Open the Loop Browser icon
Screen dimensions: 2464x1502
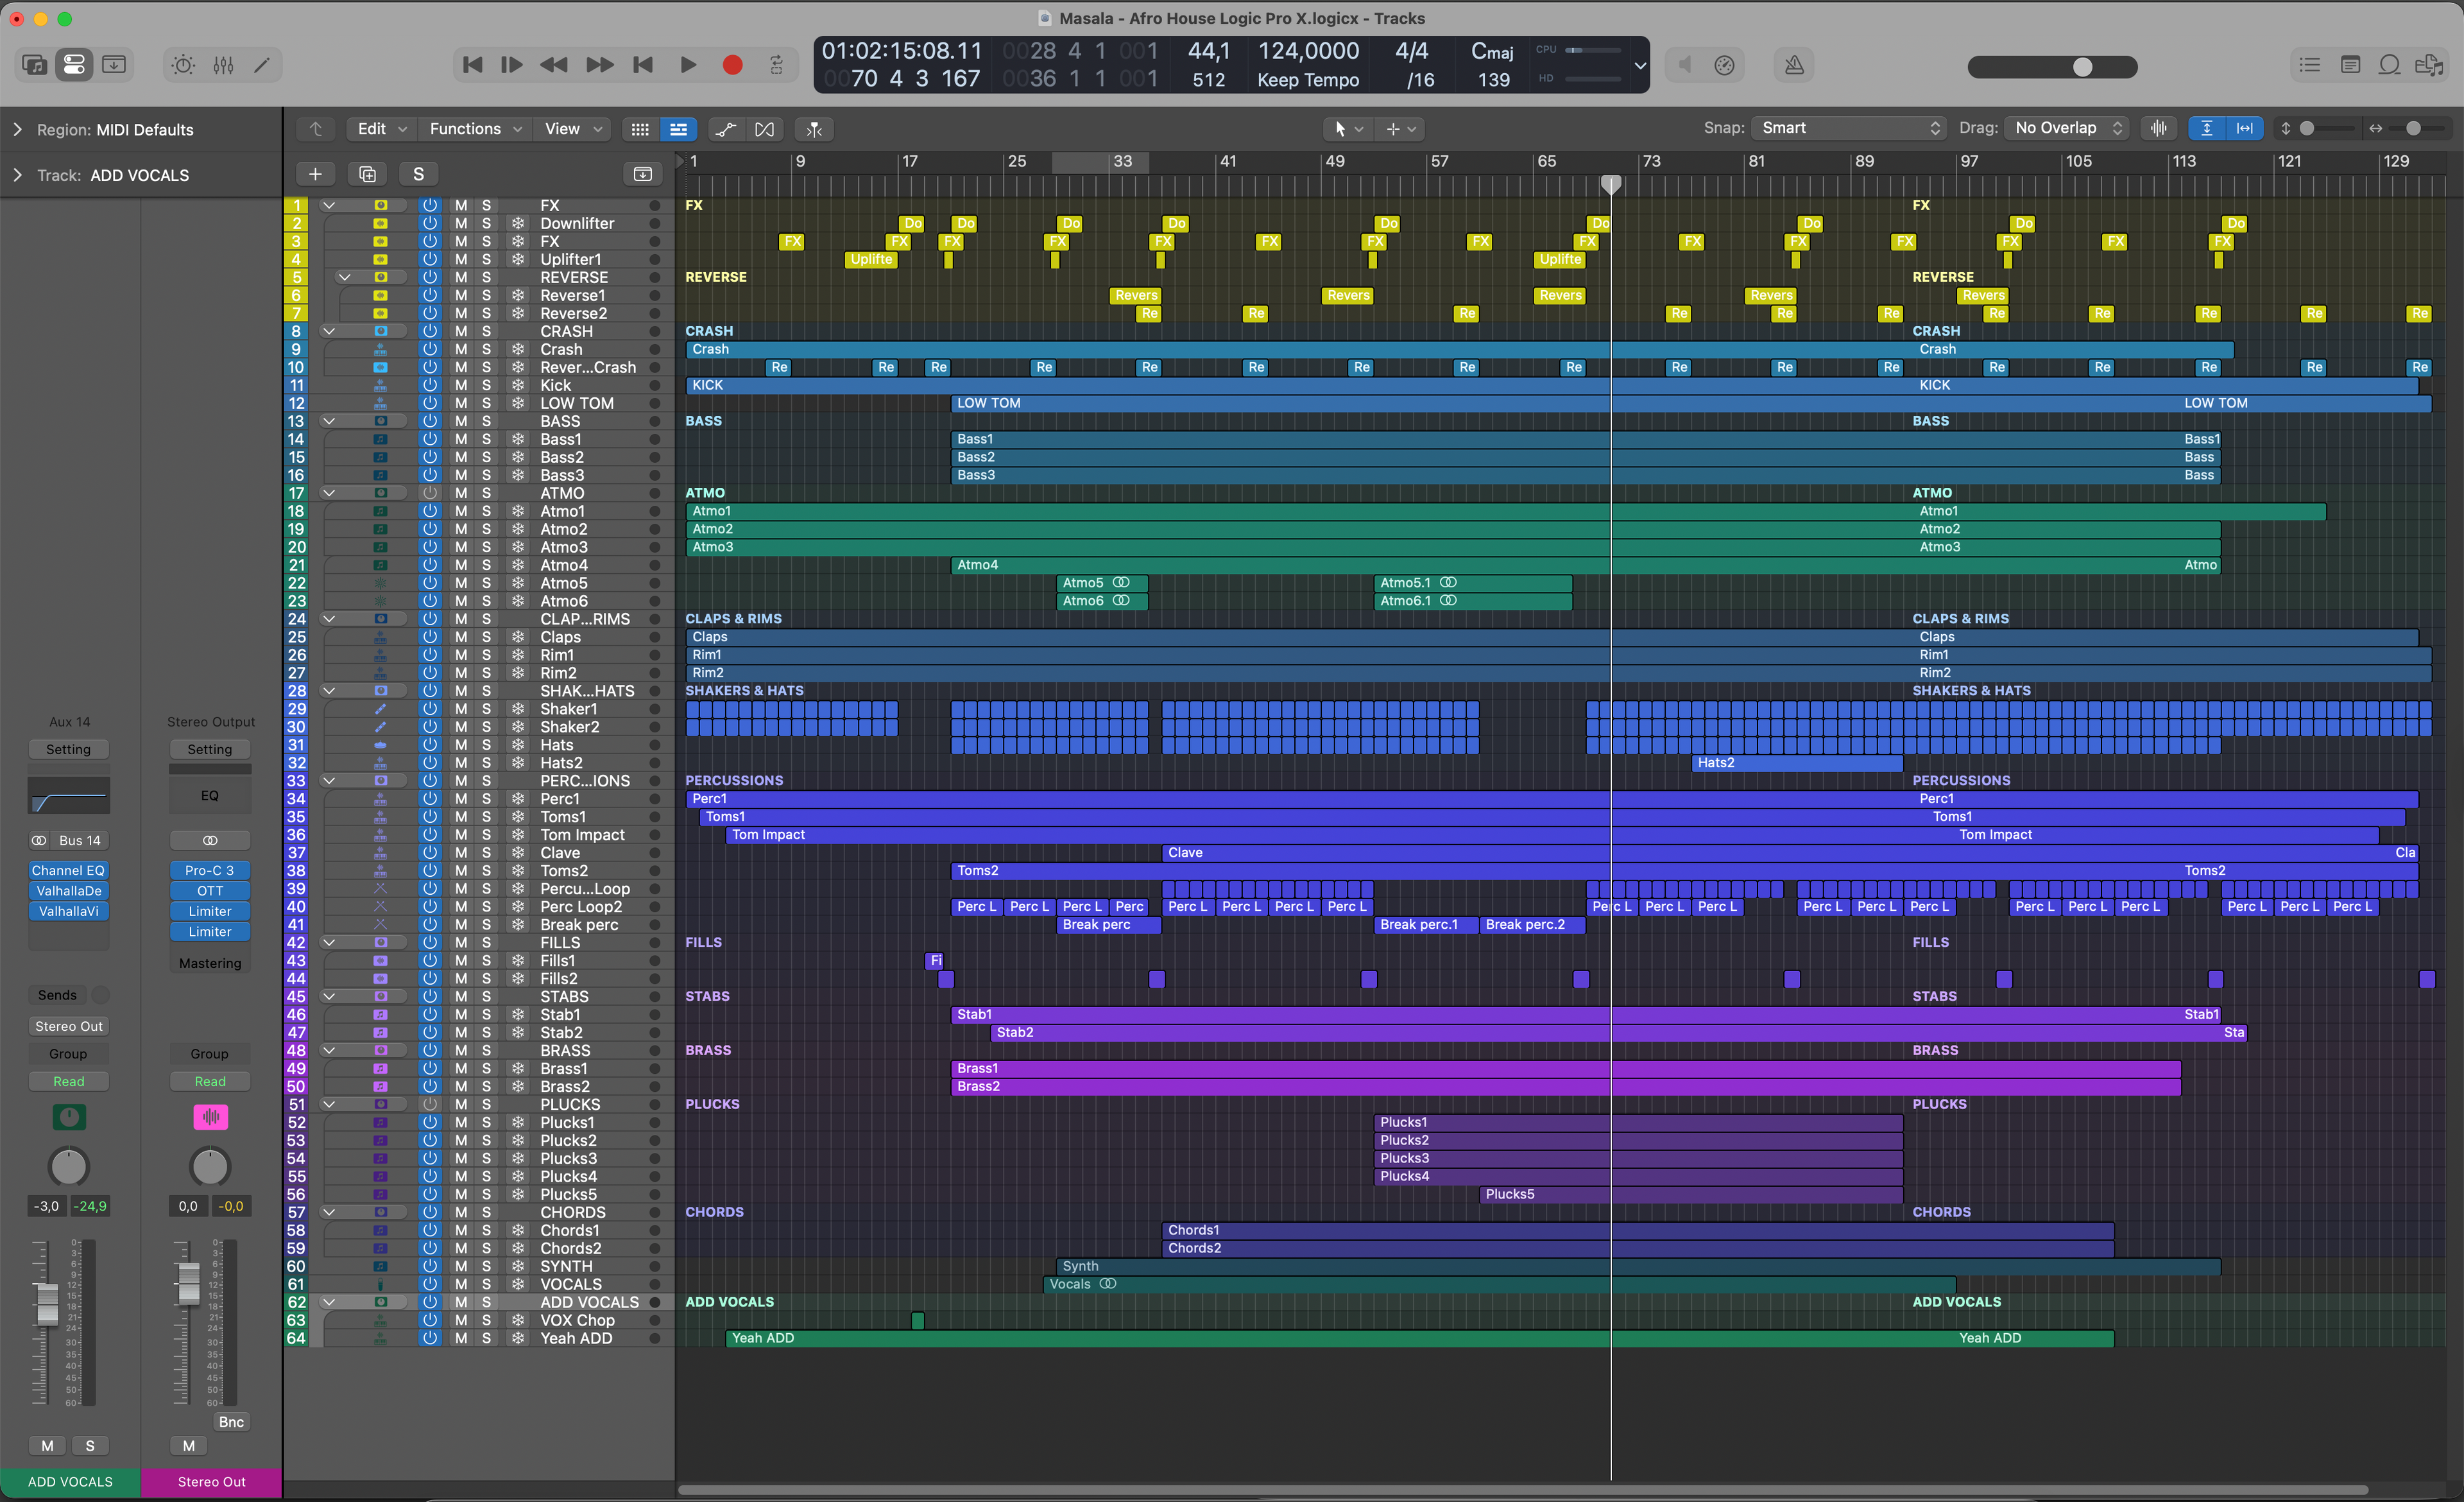2389,65
